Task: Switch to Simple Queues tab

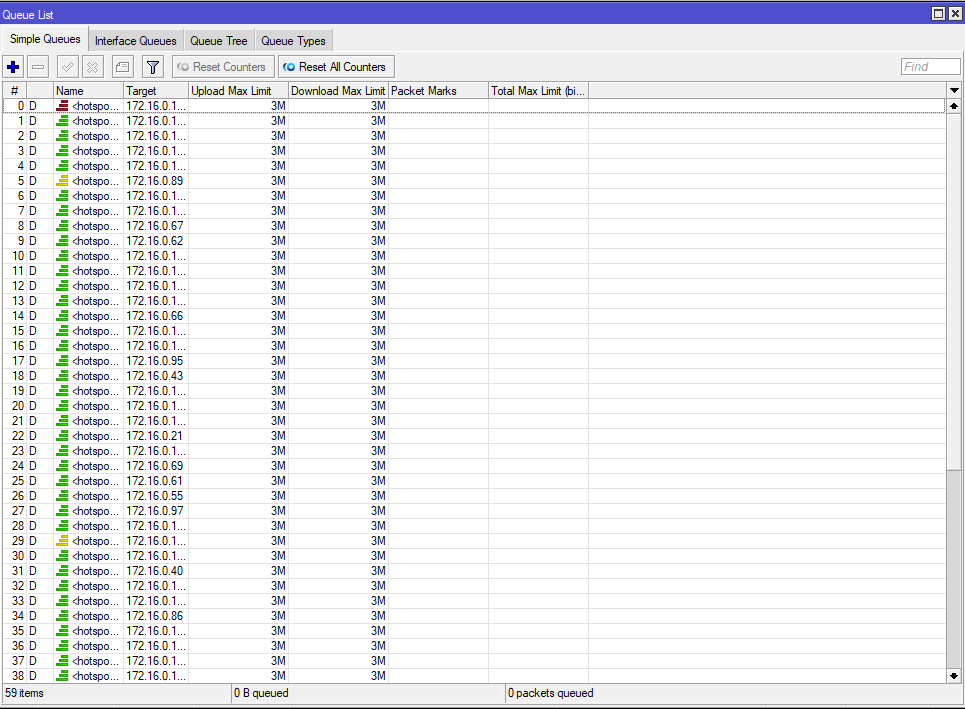Action: 45,39
